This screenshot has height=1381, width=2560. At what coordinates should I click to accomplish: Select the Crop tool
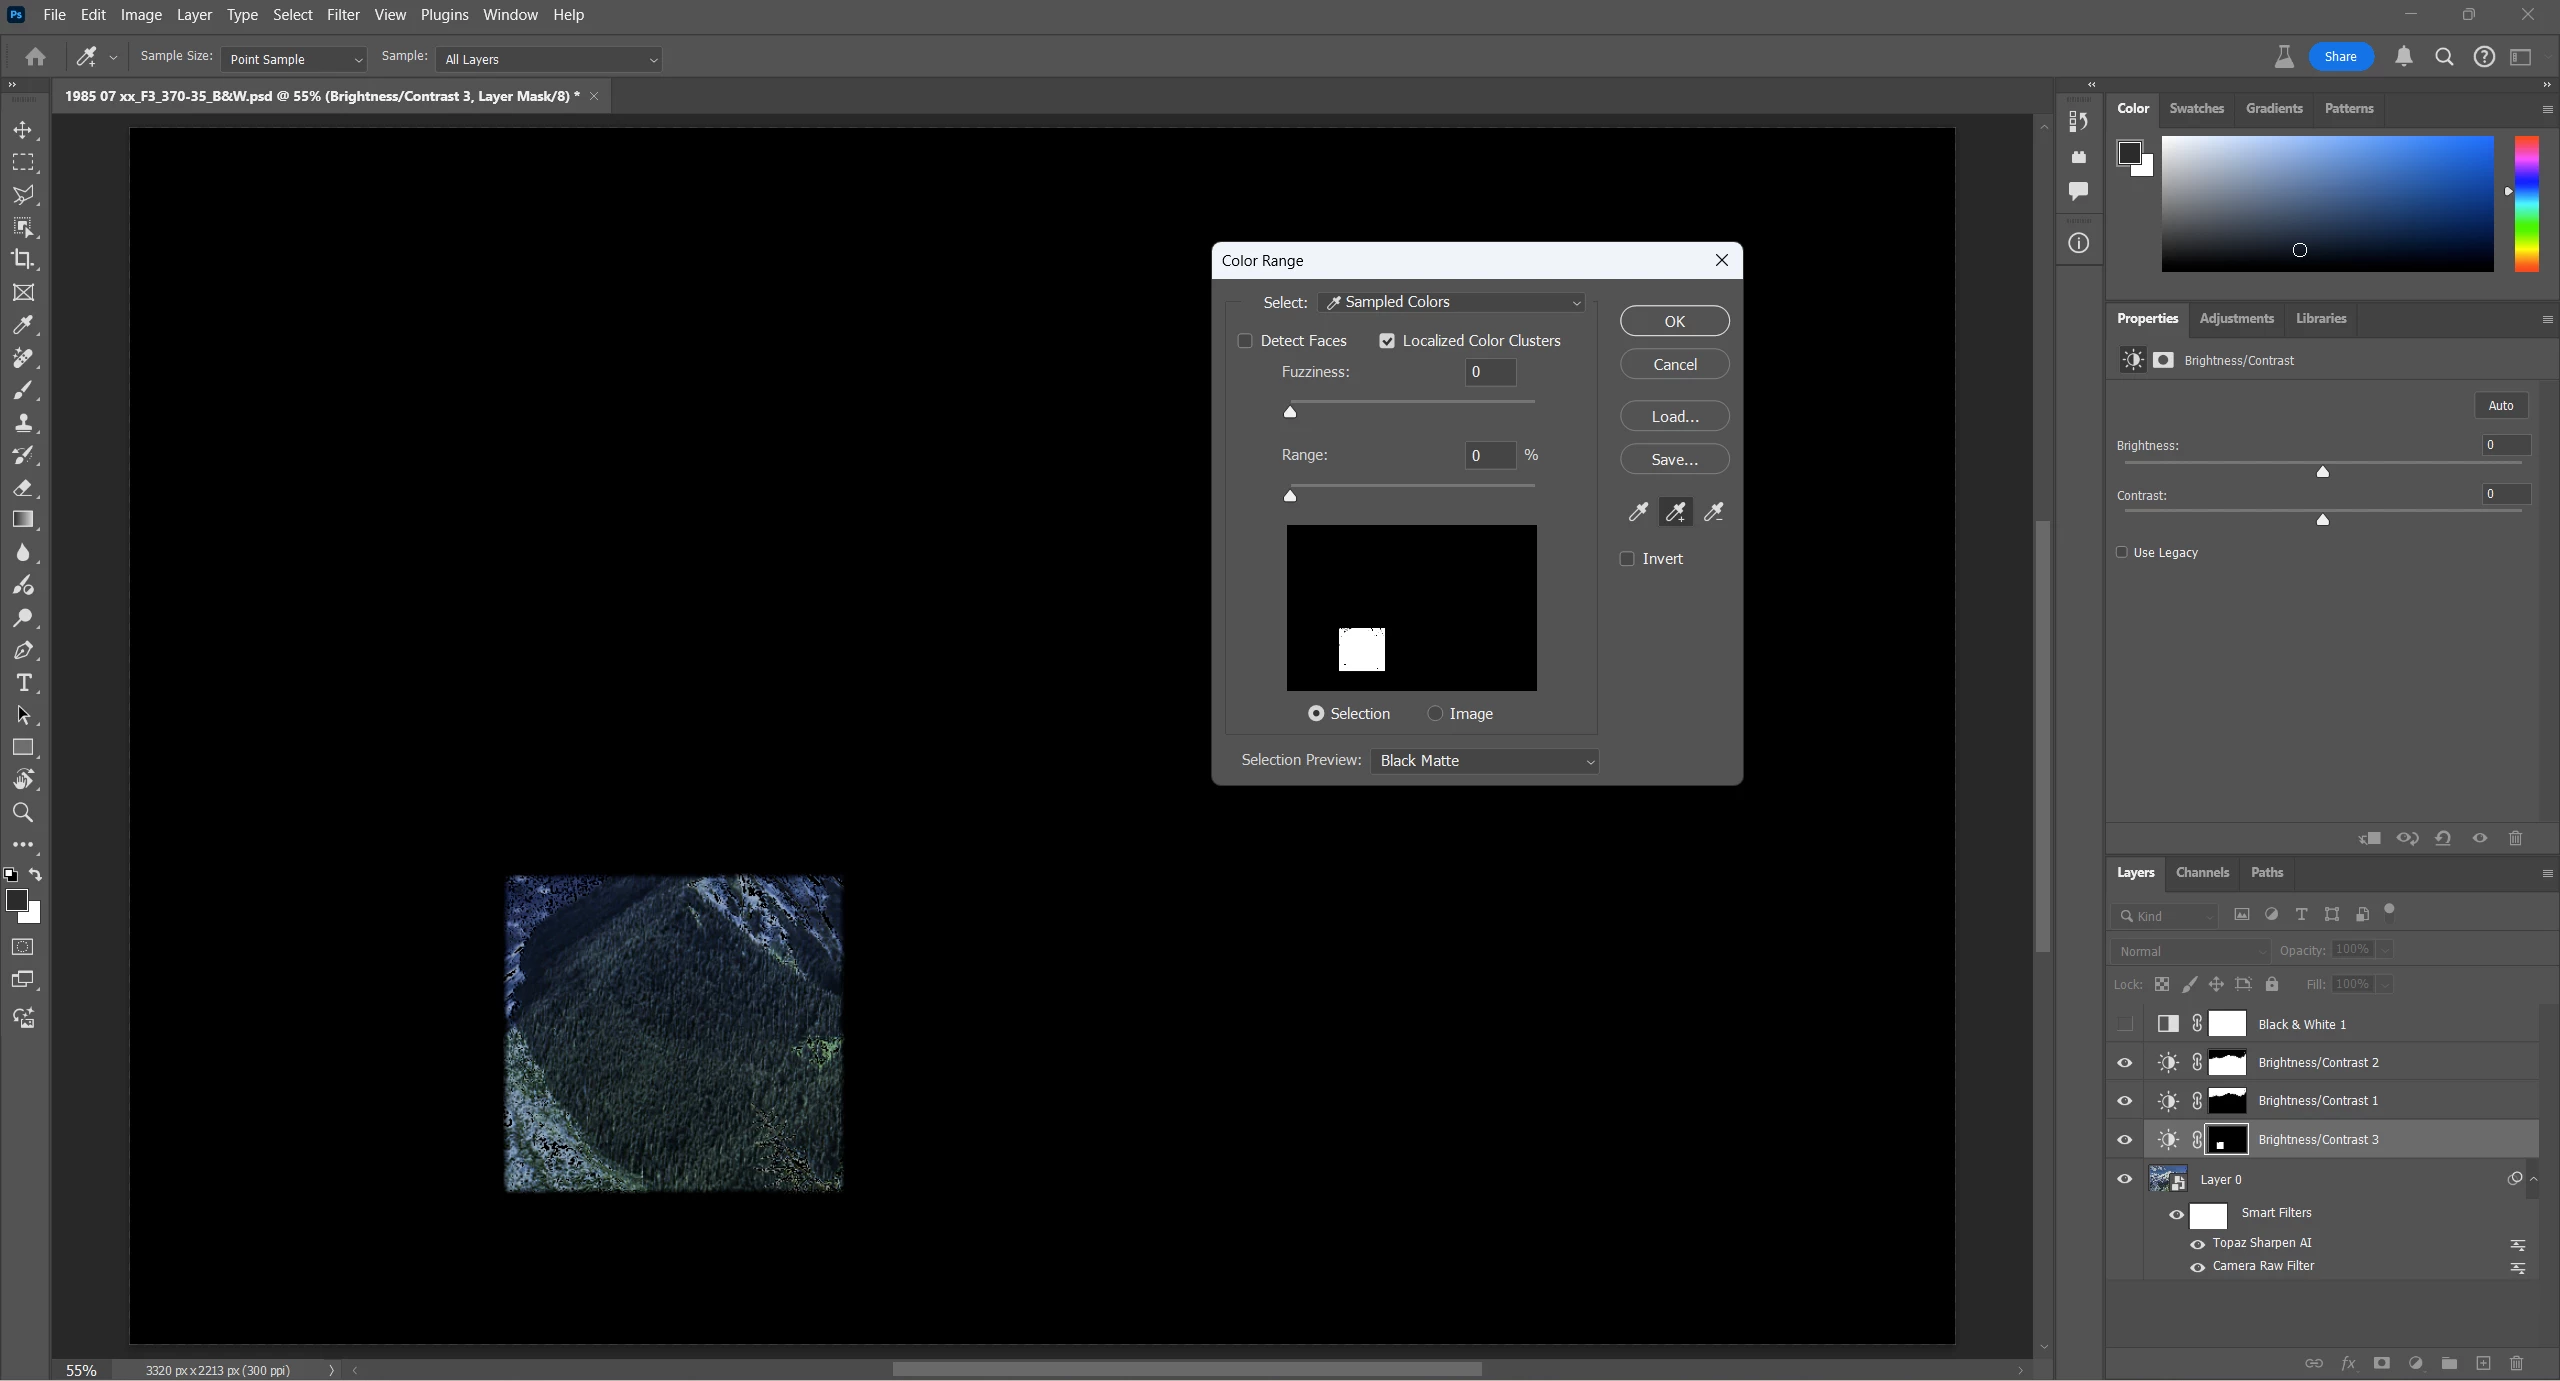[x=23, y=260]
